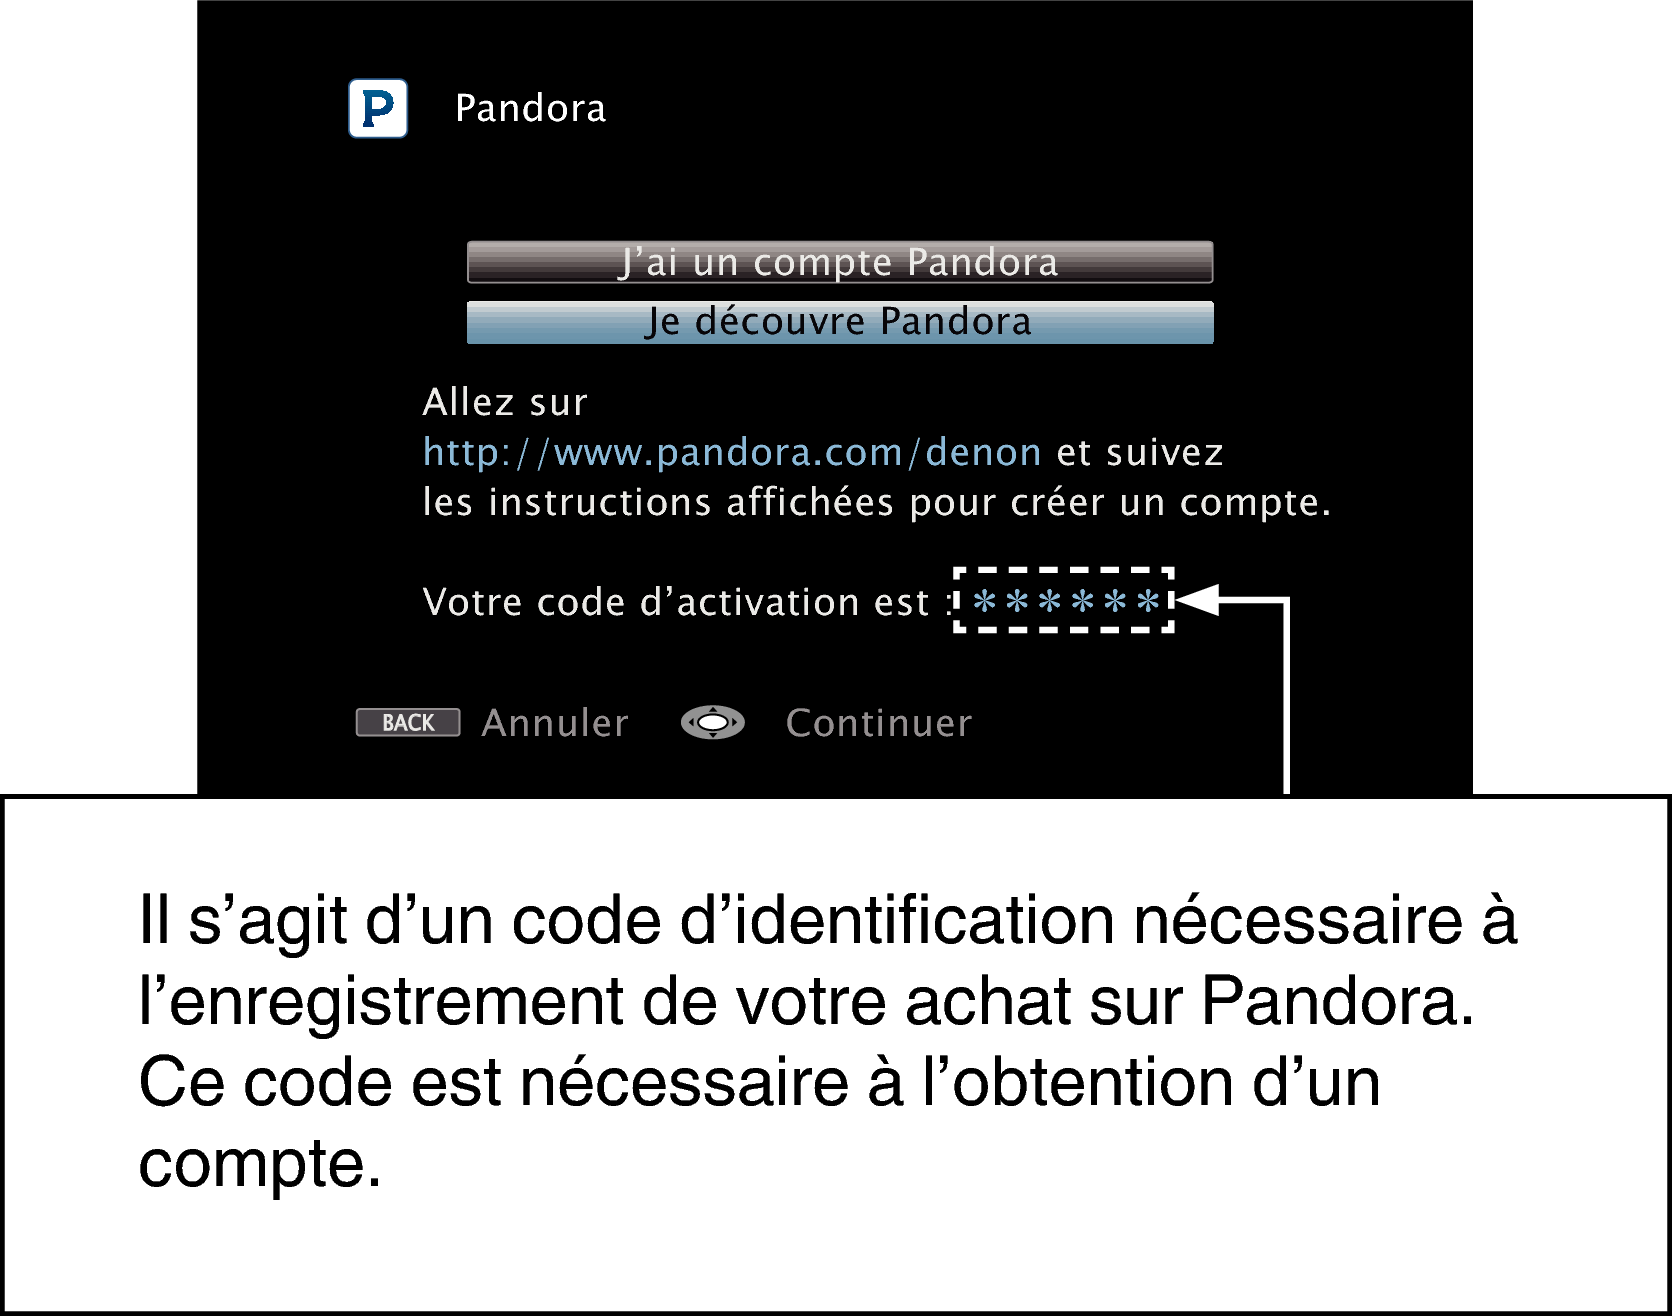This screenshot has height=1316, width=1672.
Task: Click the Annuler label
Action: [x=555, y=723]
